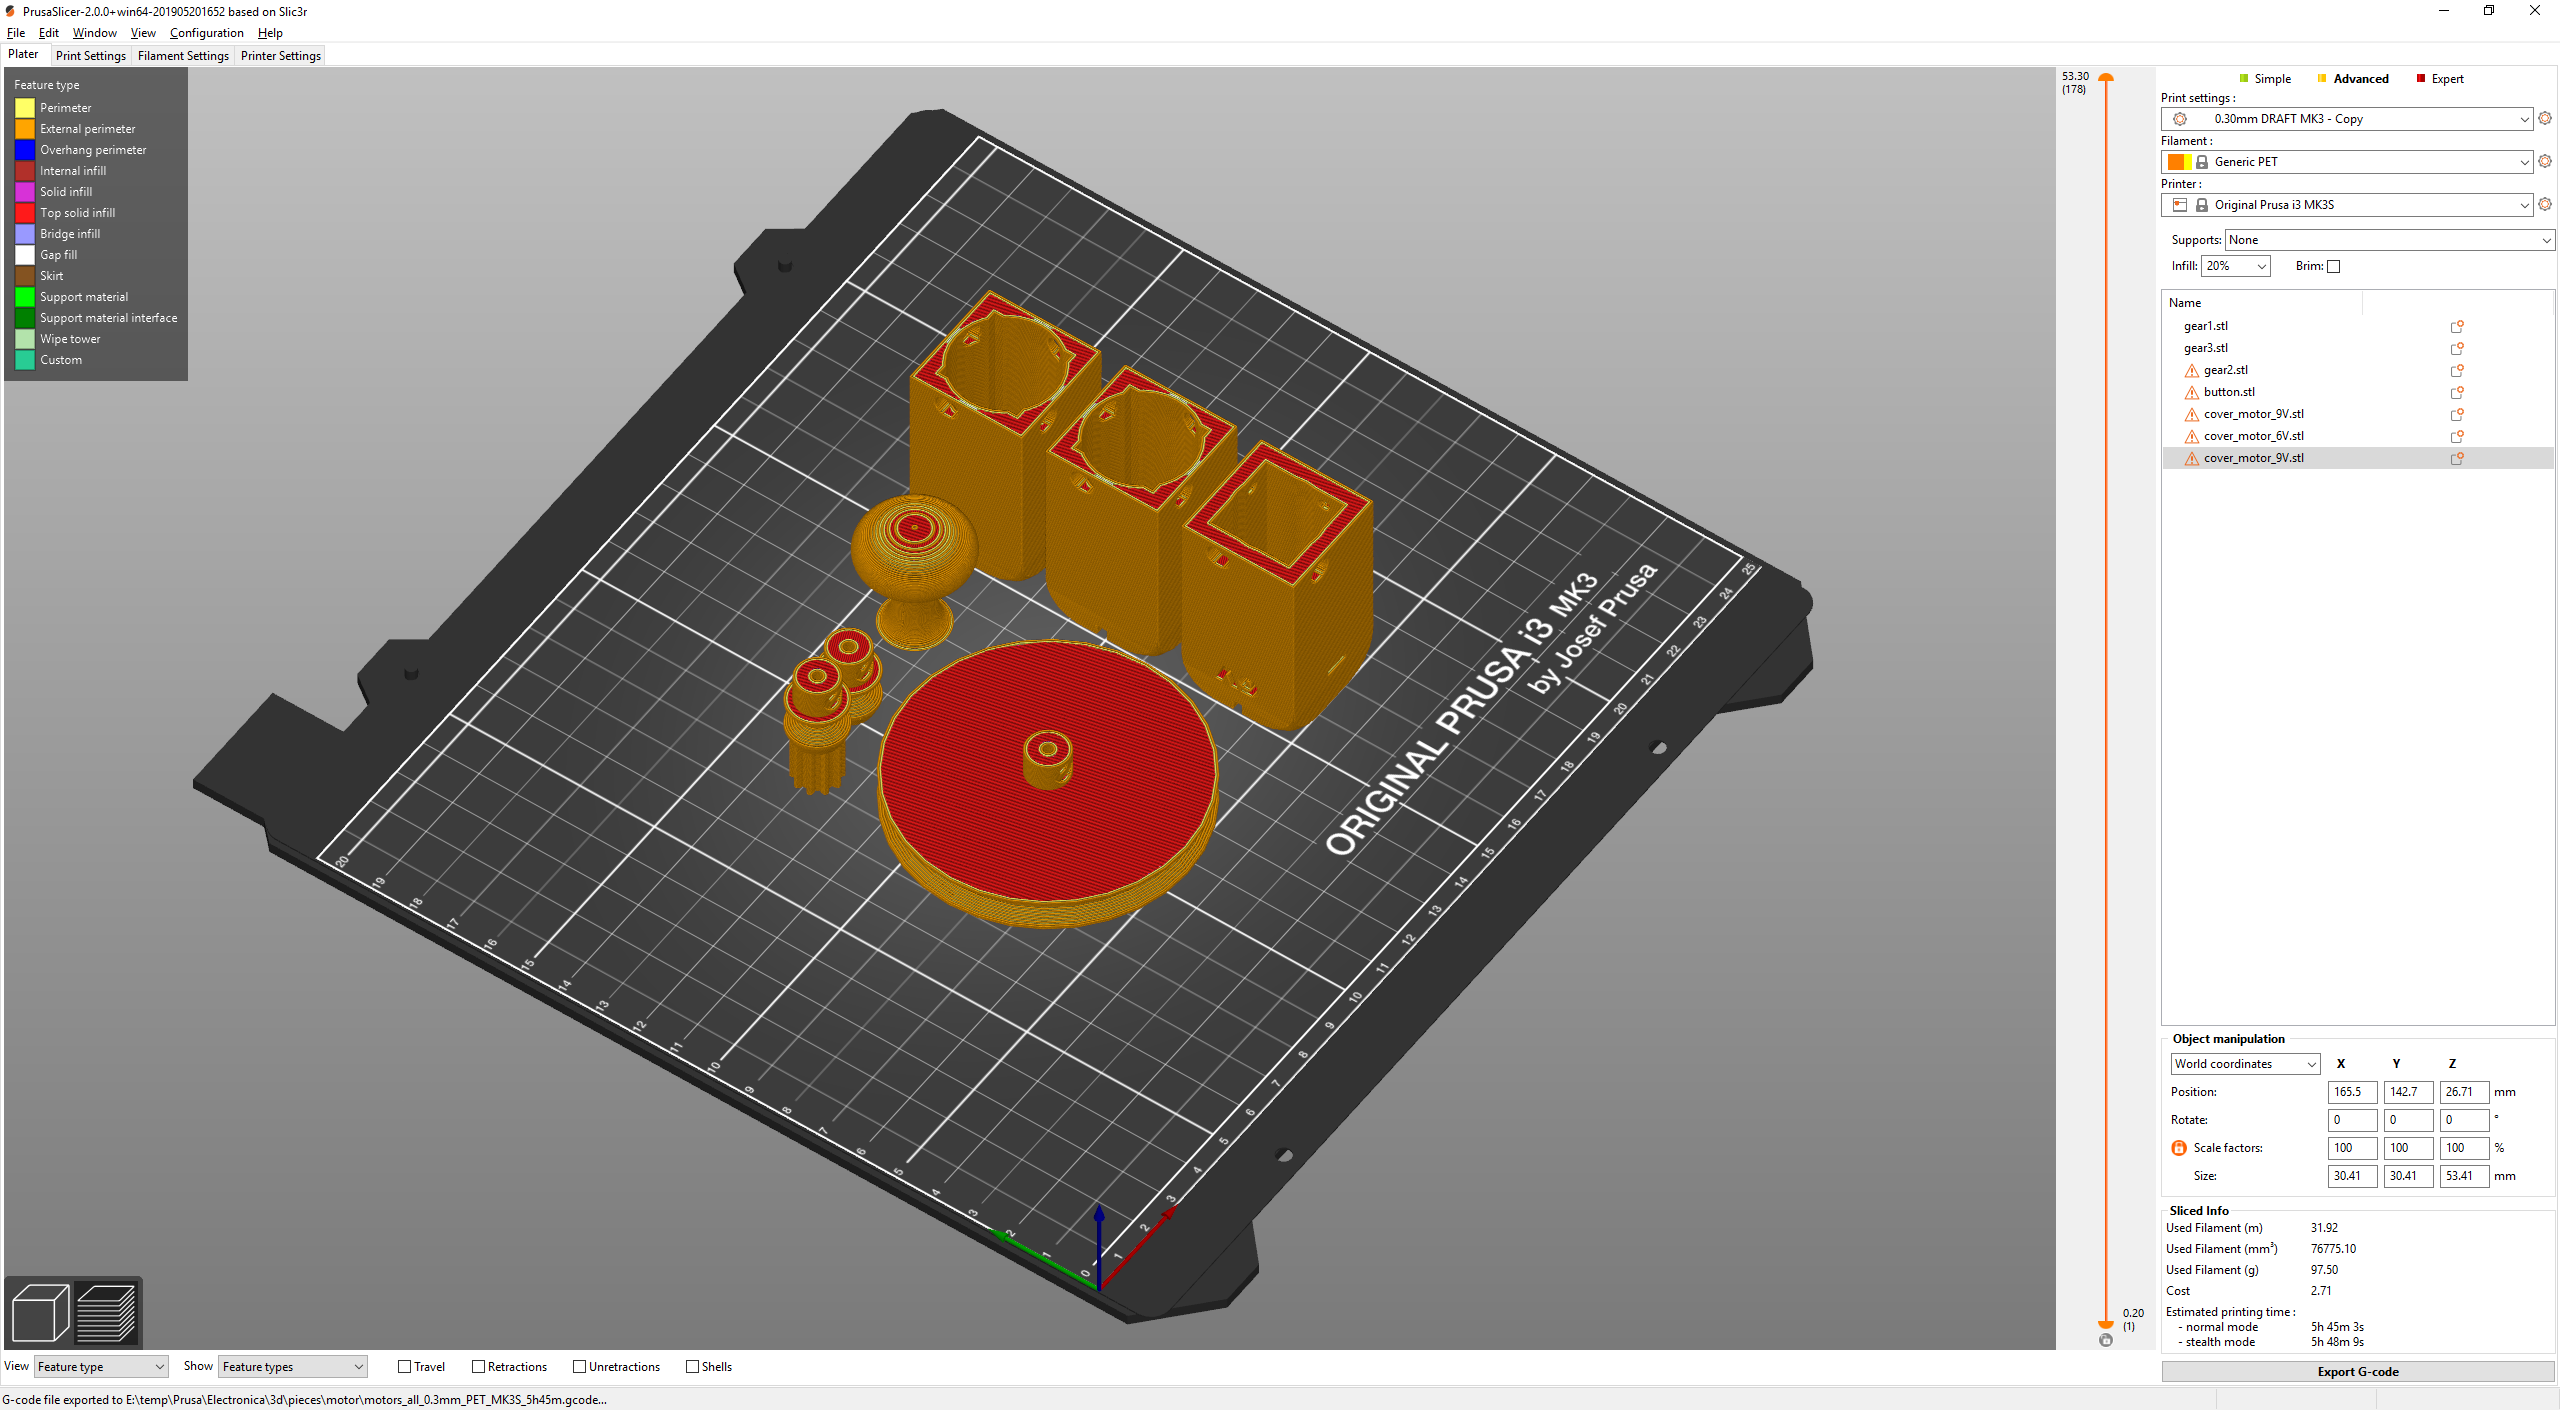
Task: Click the layer slider settings cog icon
Action: pyautogui.click(x=2106, y=1340)
